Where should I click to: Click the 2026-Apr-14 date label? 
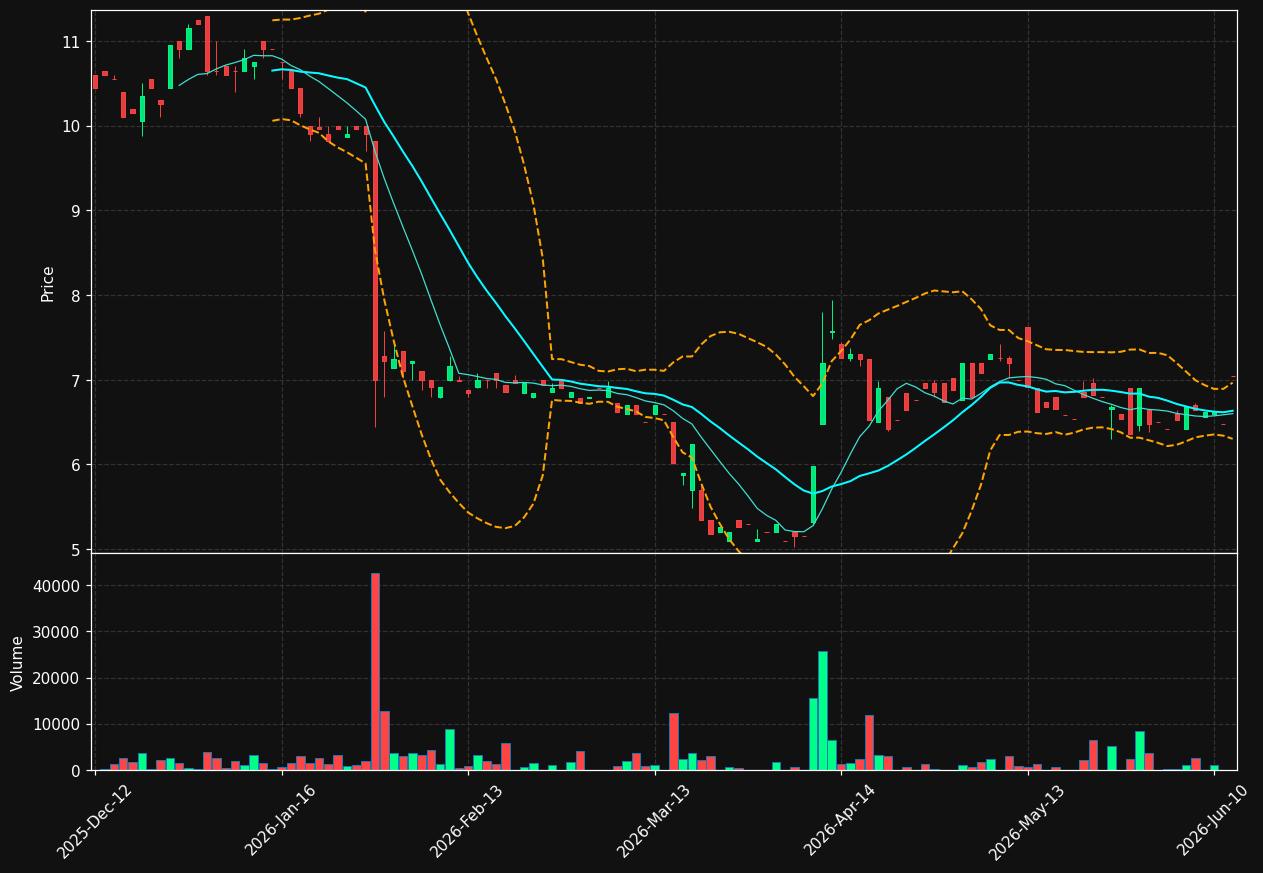coord(841,821)
